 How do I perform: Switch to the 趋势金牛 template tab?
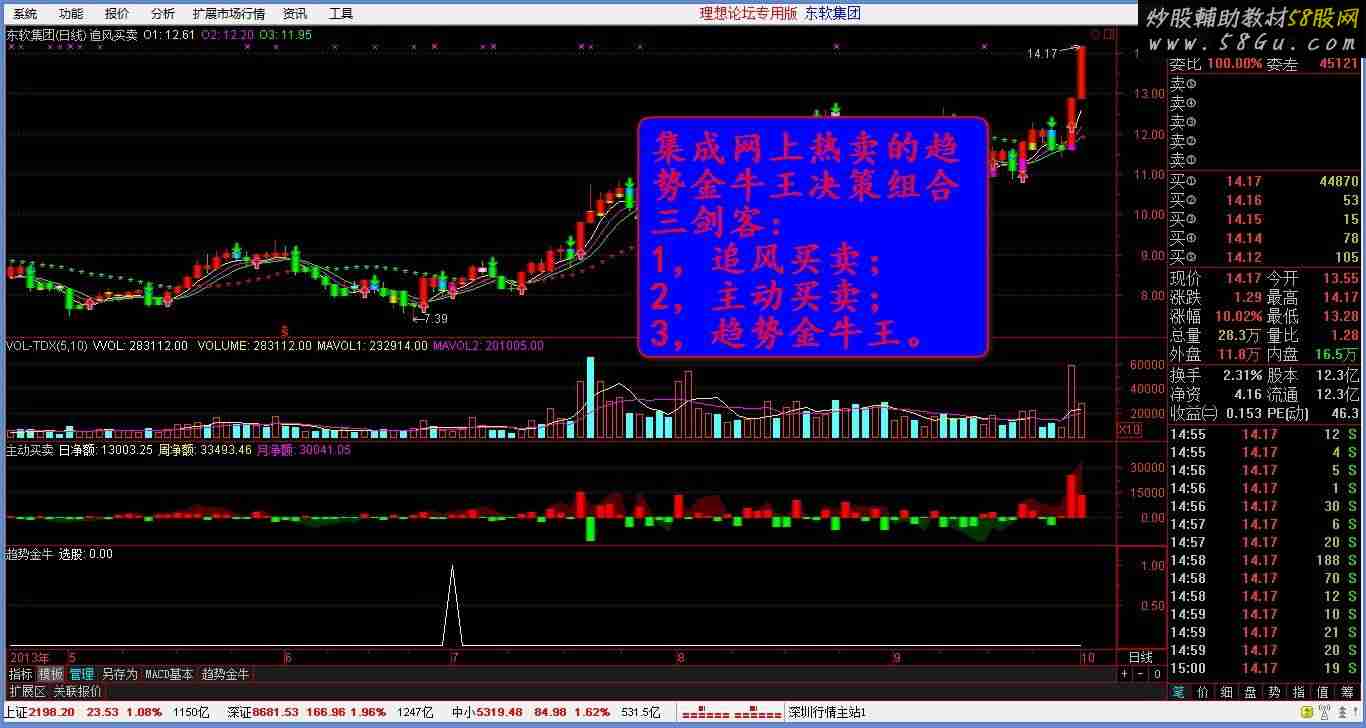[x=226, y=674]
